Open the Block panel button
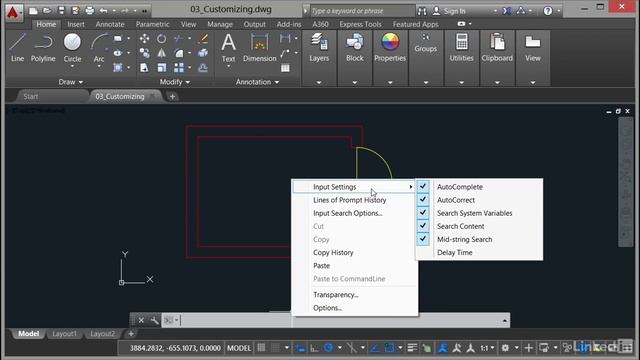Image resolution: width=640 pixels, height=360 pixels. (355, 48)
